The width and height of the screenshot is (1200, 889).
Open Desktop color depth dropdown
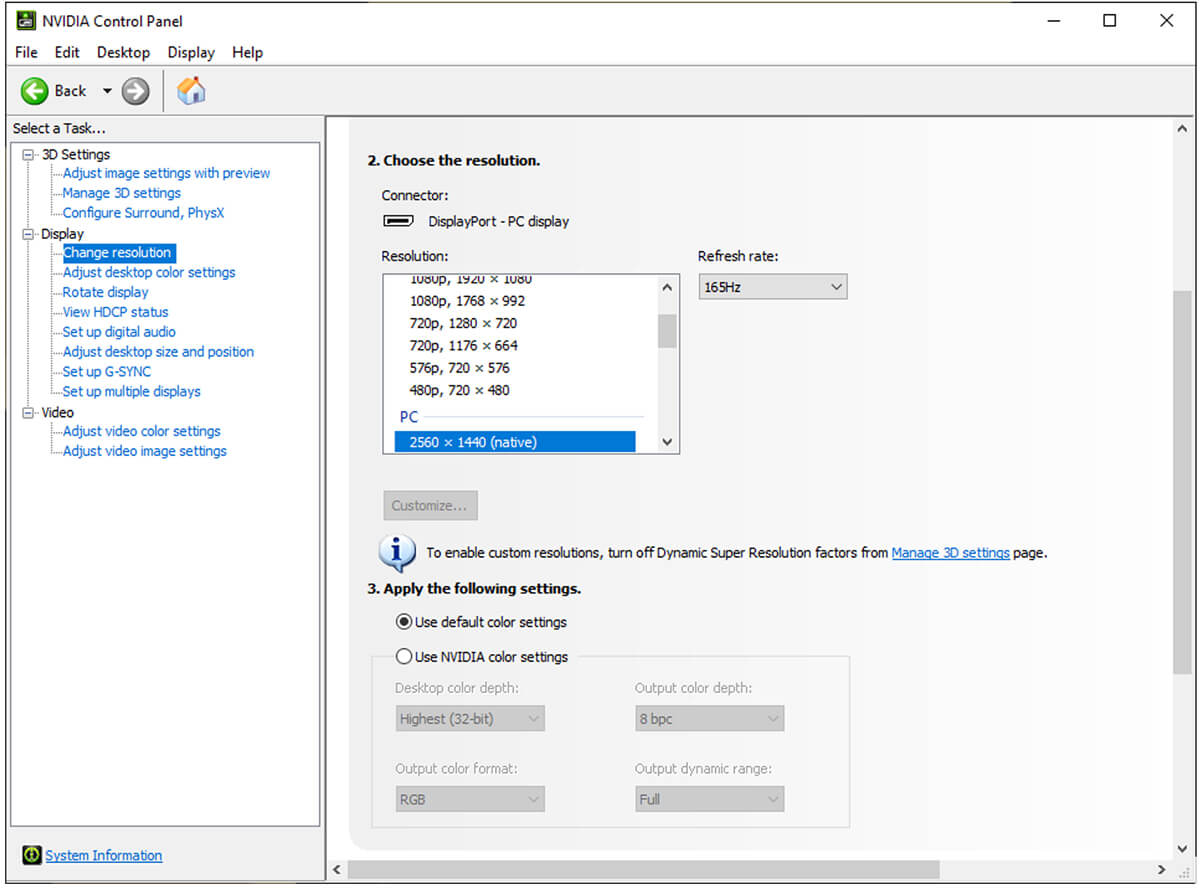[x=470, y=719]
